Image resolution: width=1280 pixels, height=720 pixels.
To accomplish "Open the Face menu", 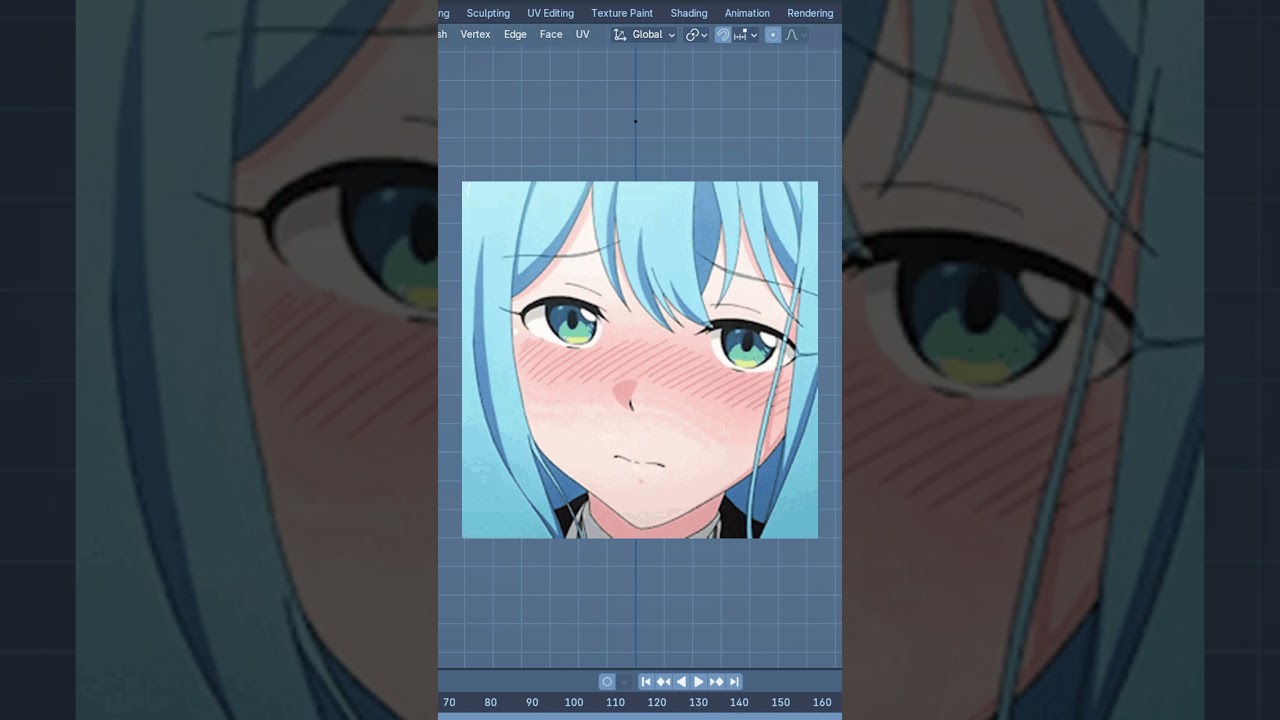I will click(x=551, y=34).
